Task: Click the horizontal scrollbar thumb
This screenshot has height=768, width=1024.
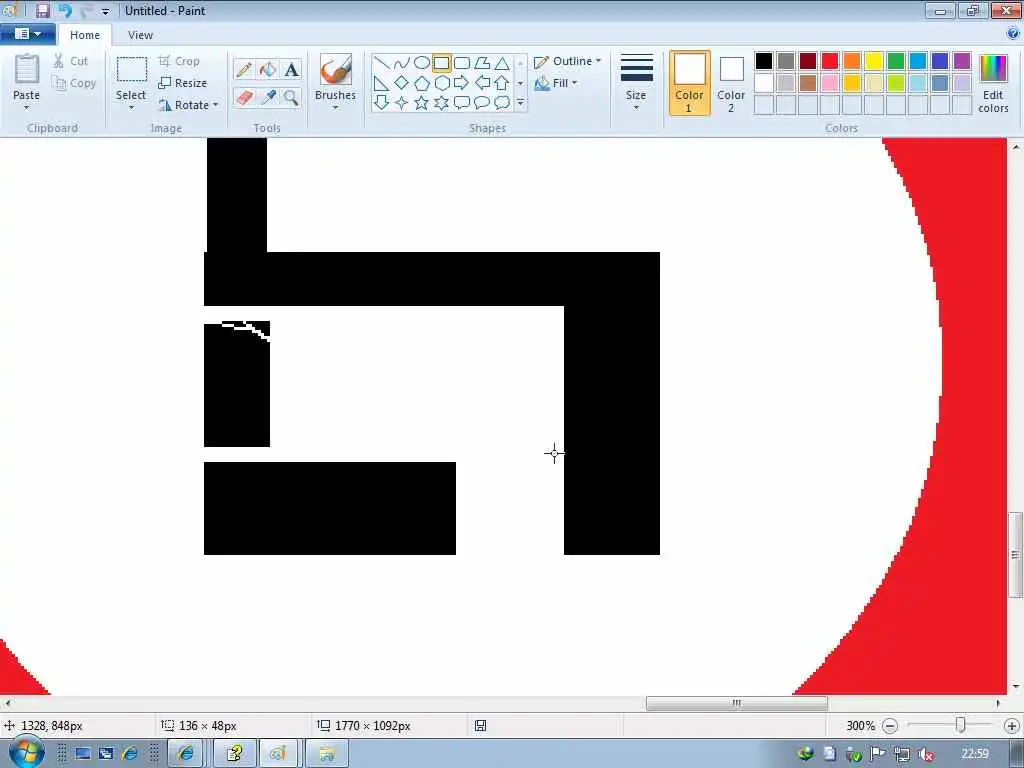Action: click(x=737, y=703)
